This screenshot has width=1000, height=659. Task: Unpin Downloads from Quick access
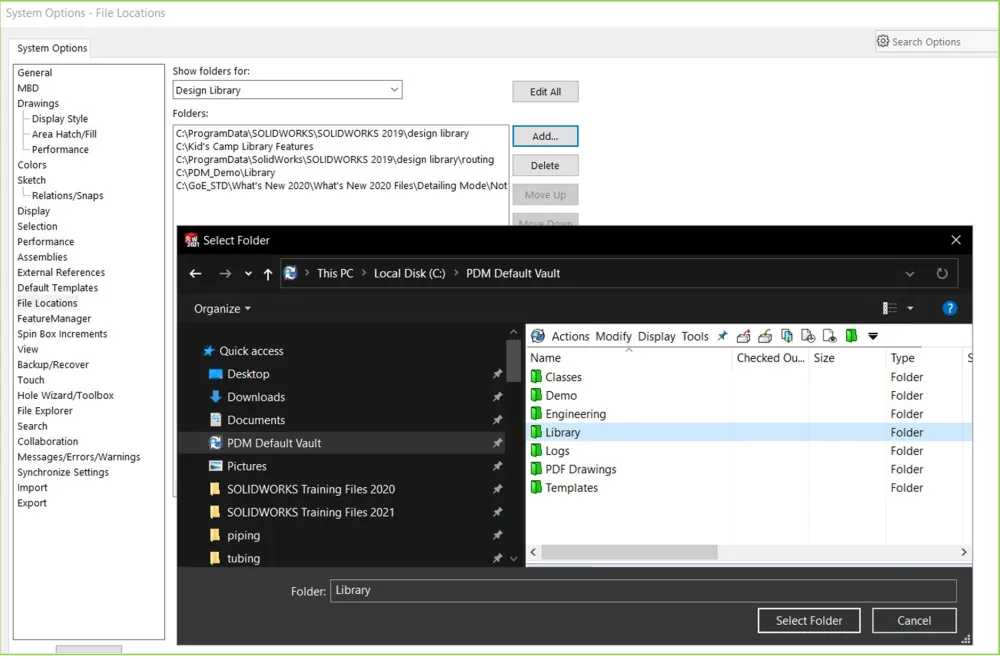click(x=497, y=397)
